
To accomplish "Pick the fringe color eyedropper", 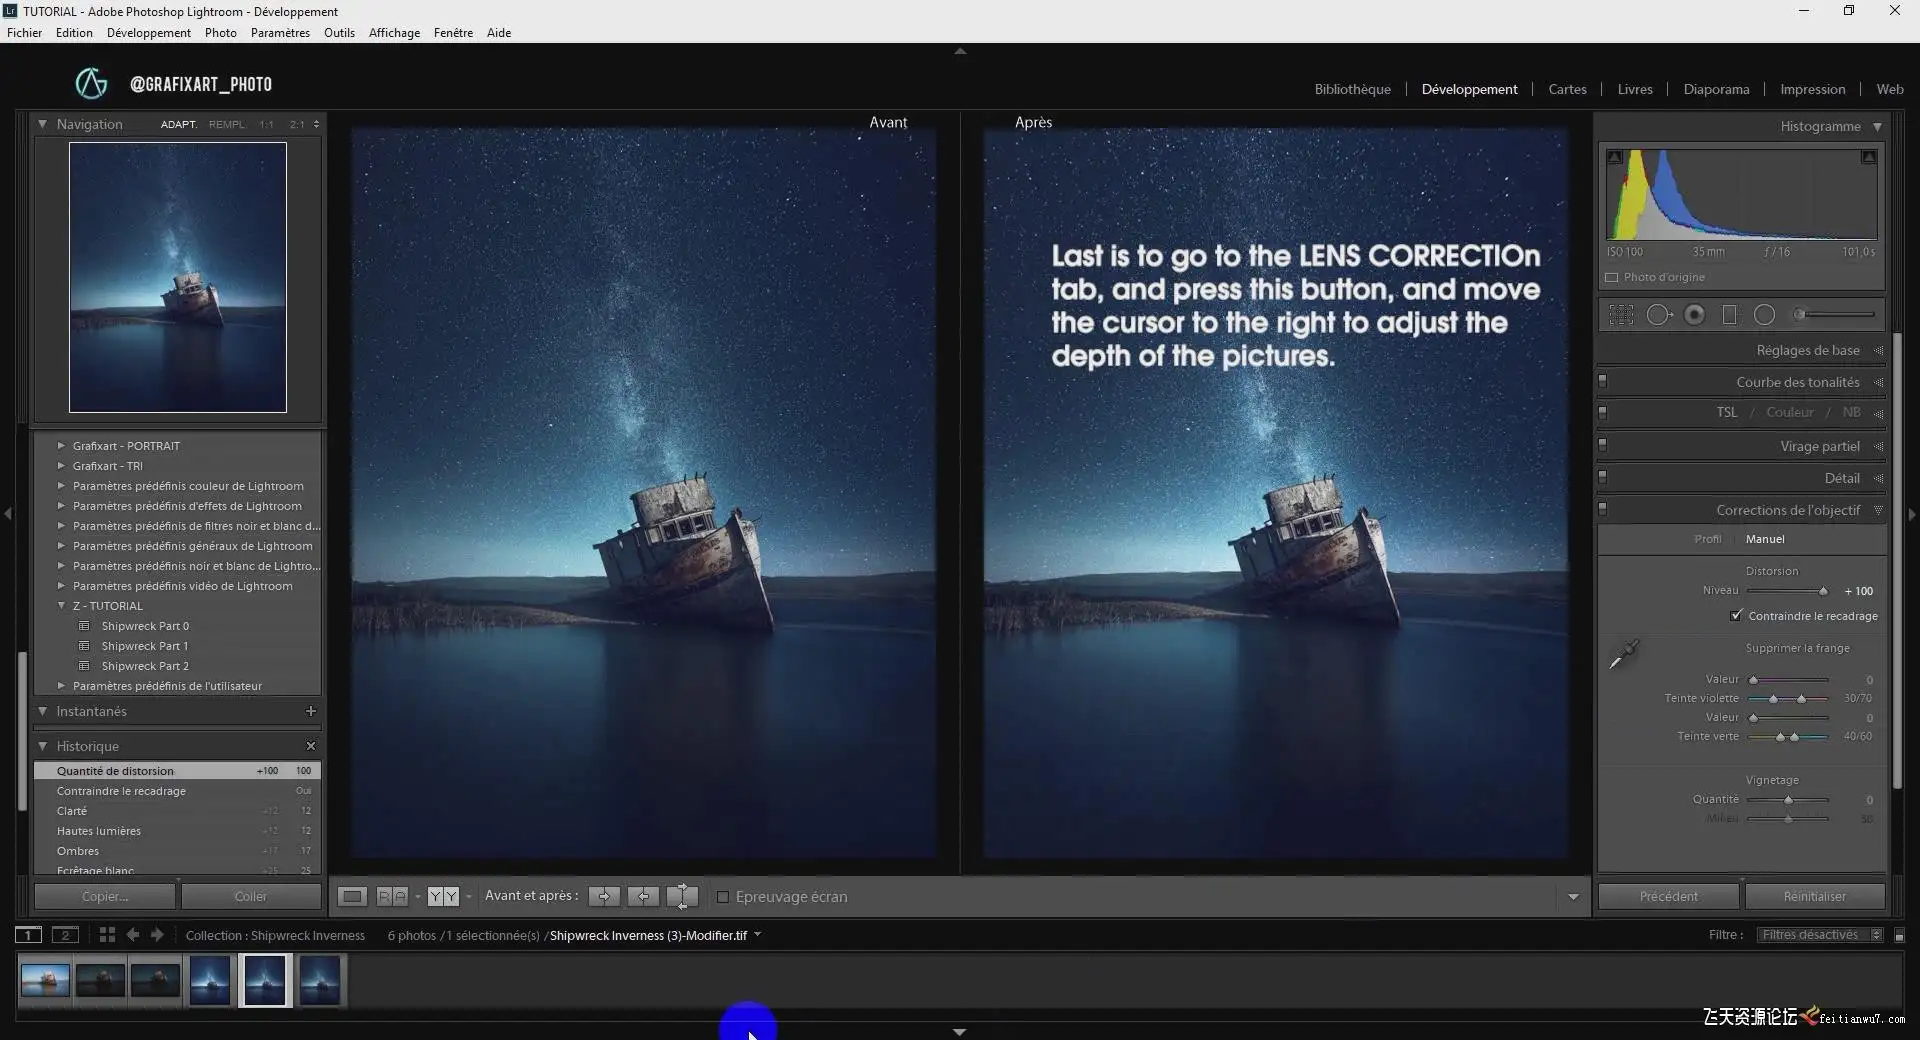I will click(1623, 655).
